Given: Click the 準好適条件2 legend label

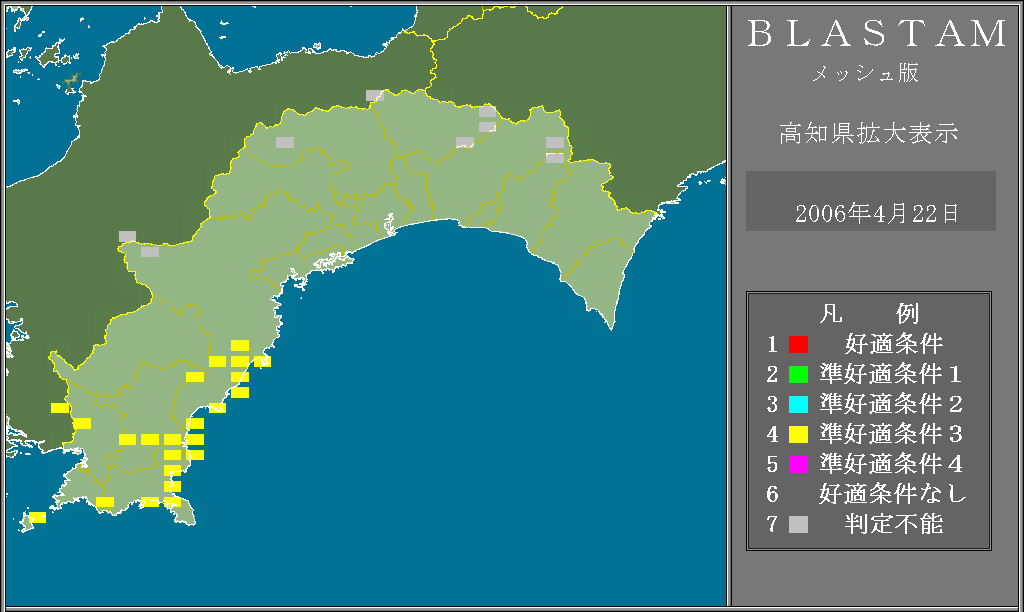Looking at the screenshot, I should click(x=891, y=404).
